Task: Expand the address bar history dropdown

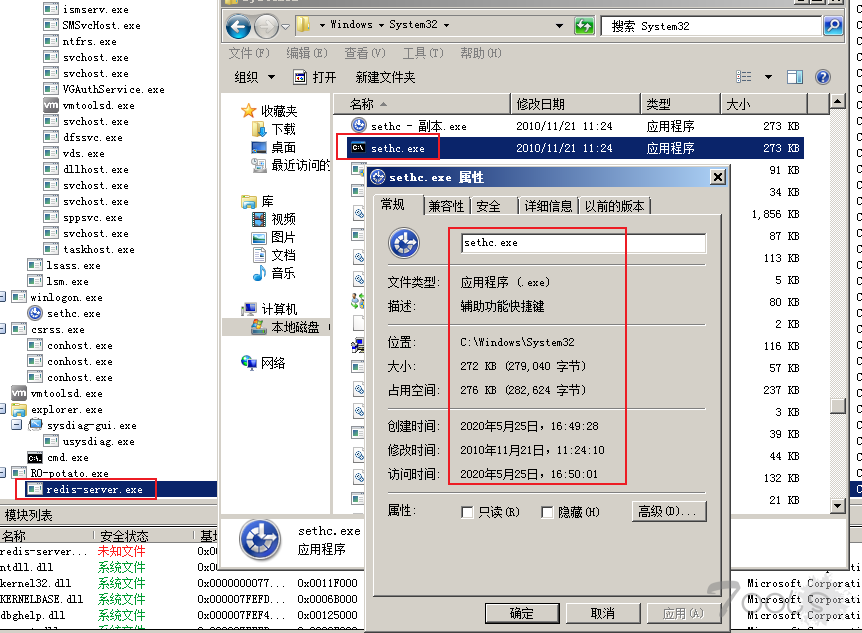Action: pos(559,25)
